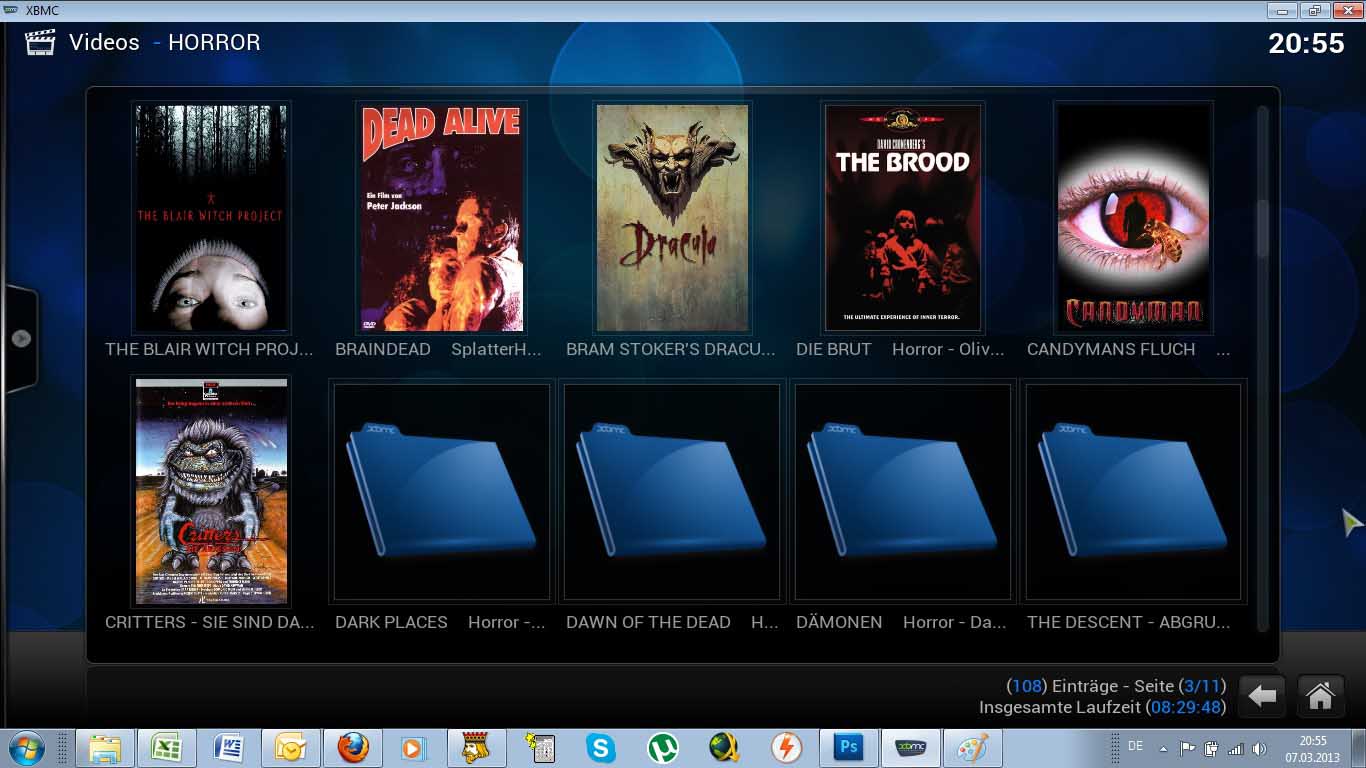This screenshot has height=768, width=1366.
Task: Click the XBMC clock showing 20:55
Action: coord(1306,43)
